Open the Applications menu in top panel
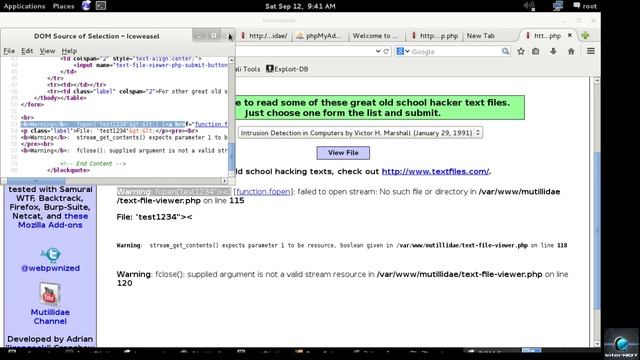Image resolution: width=640 pixels, height=360 pixels. 24,6
